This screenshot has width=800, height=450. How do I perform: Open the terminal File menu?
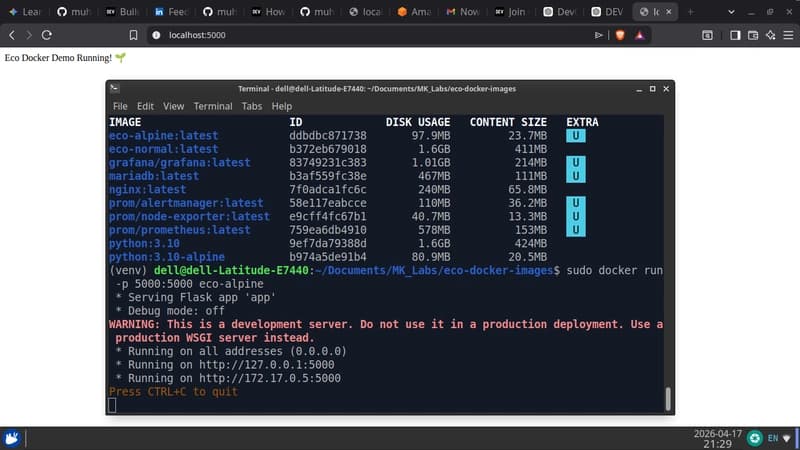coord(120,106)
